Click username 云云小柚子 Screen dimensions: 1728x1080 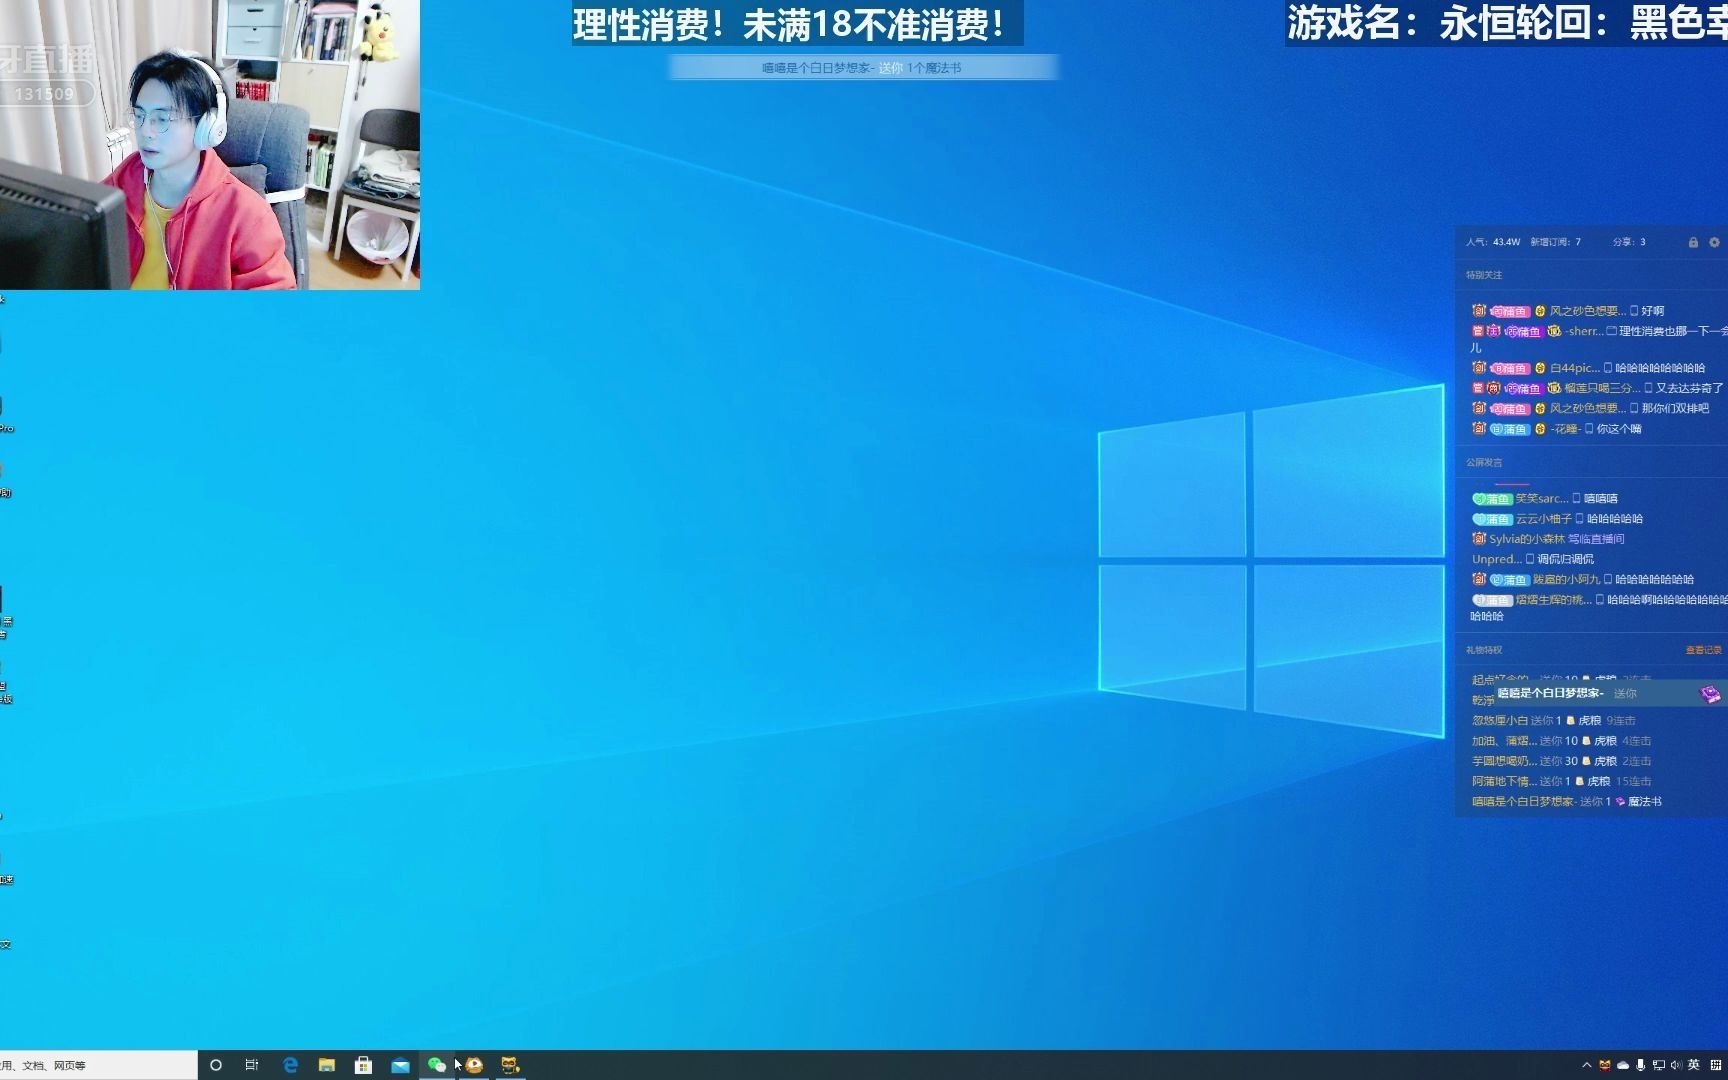(x=1543, y=519)
